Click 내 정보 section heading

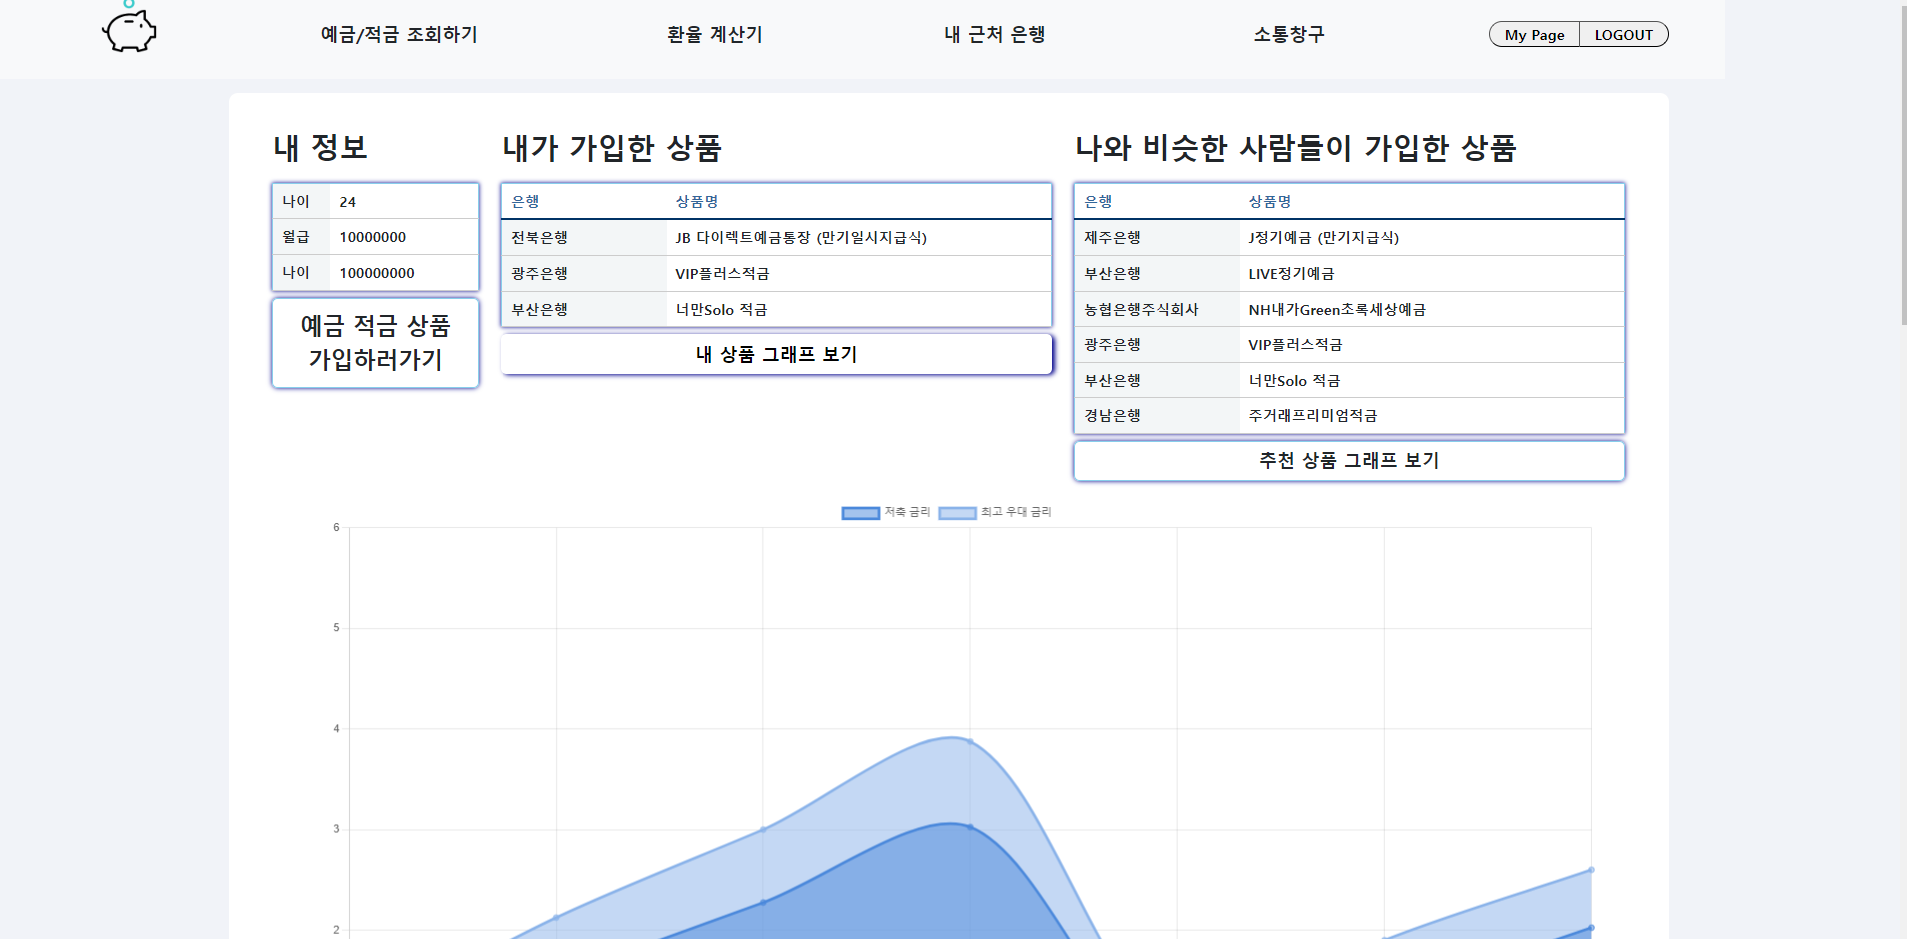321,148
